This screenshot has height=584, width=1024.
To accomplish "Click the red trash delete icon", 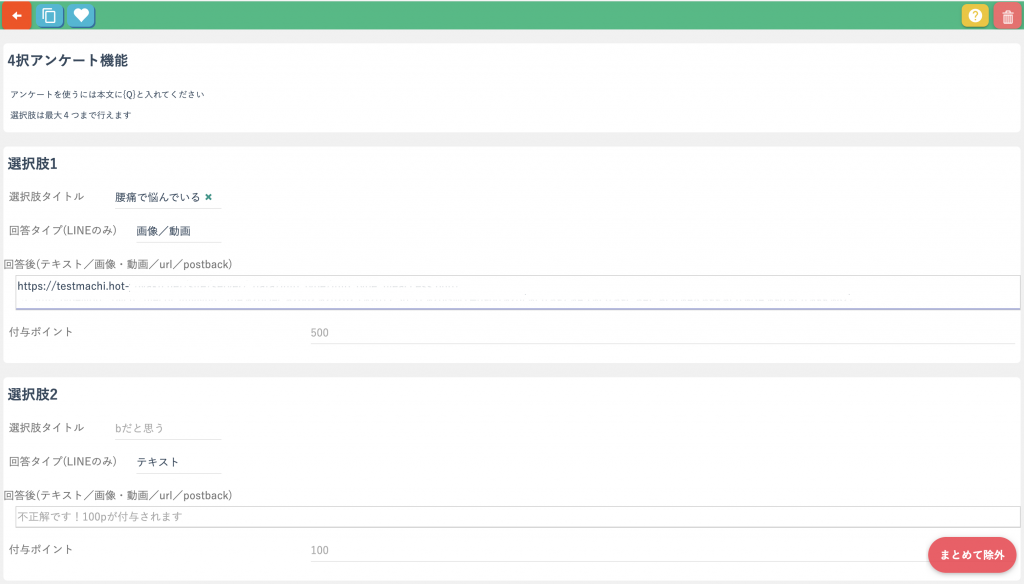I will [x=1007, y=16].
